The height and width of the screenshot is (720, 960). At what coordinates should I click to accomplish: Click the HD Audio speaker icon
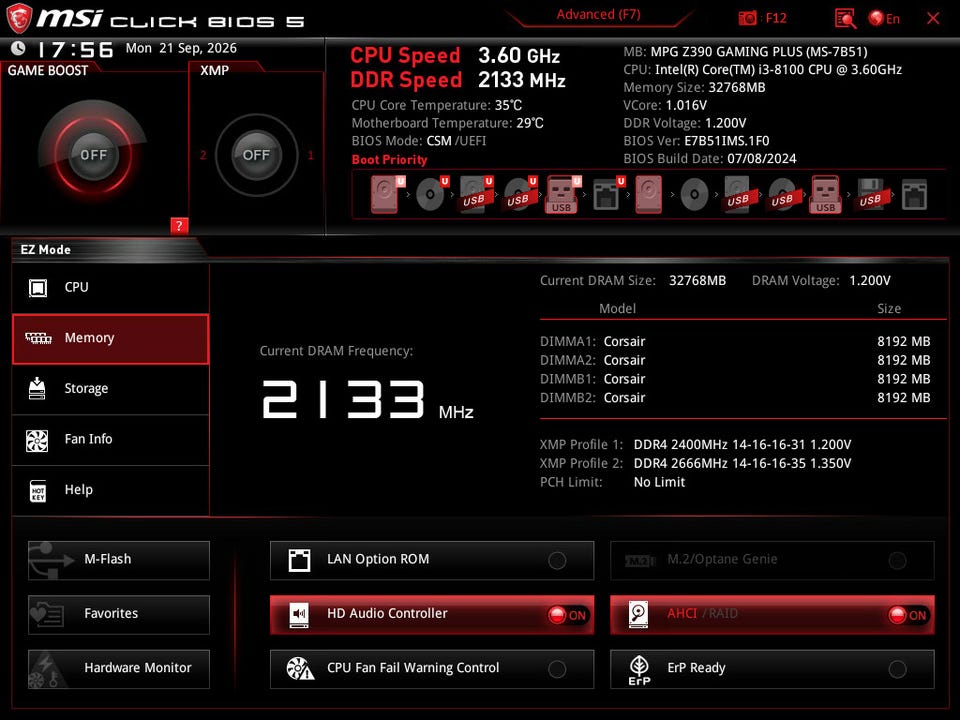[299, 615]
